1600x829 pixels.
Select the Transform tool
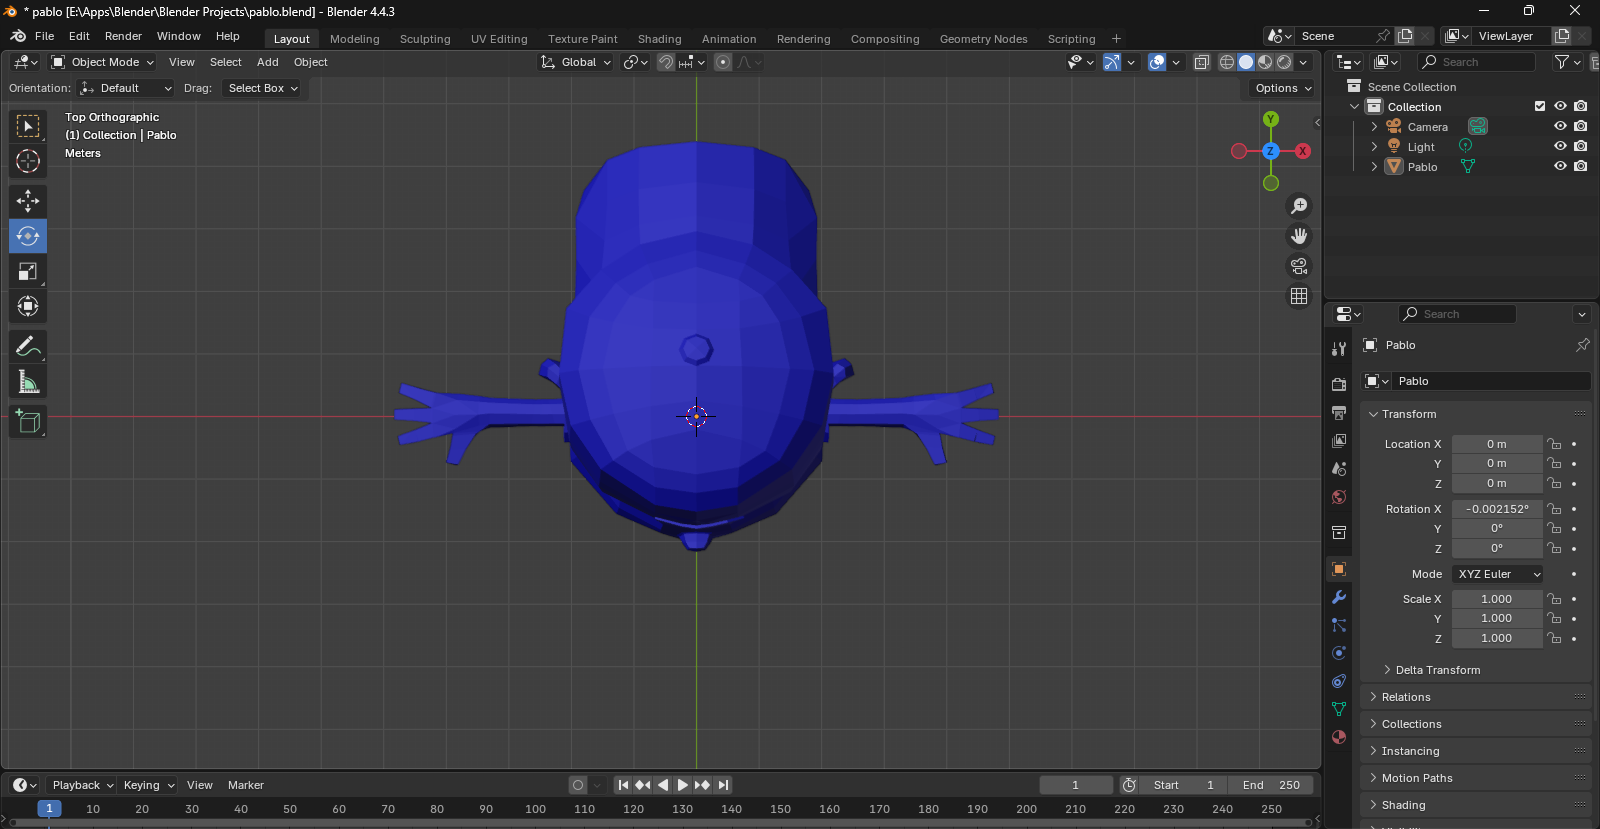click(x=28, y=306)
